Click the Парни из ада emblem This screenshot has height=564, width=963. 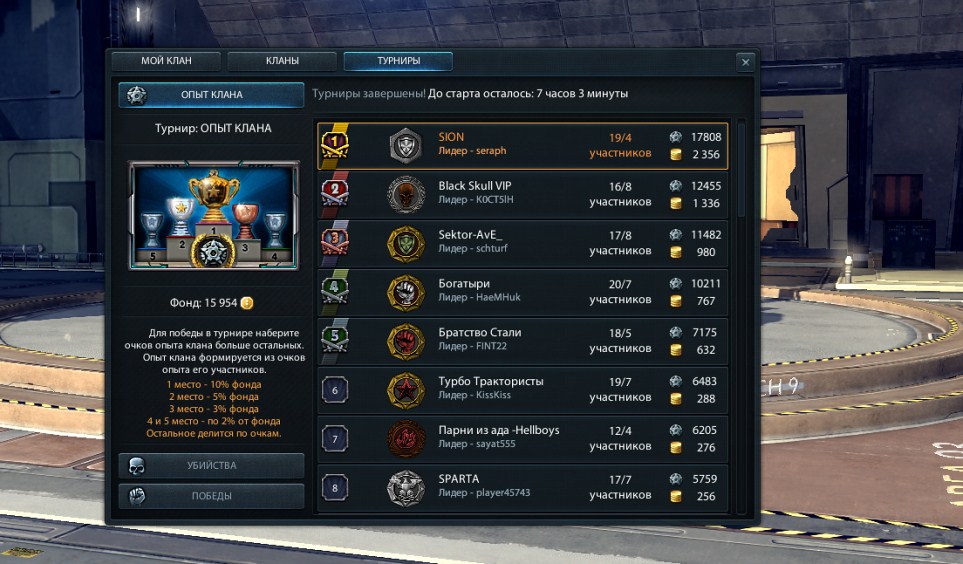[x=405, y=439]
